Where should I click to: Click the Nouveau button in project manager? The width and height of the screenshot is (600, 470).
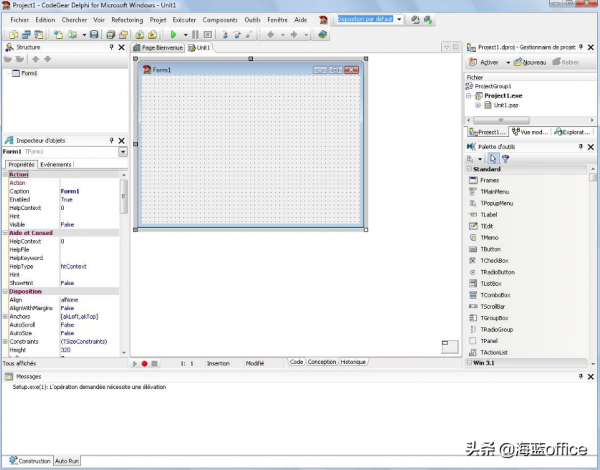tap(530, 62)
